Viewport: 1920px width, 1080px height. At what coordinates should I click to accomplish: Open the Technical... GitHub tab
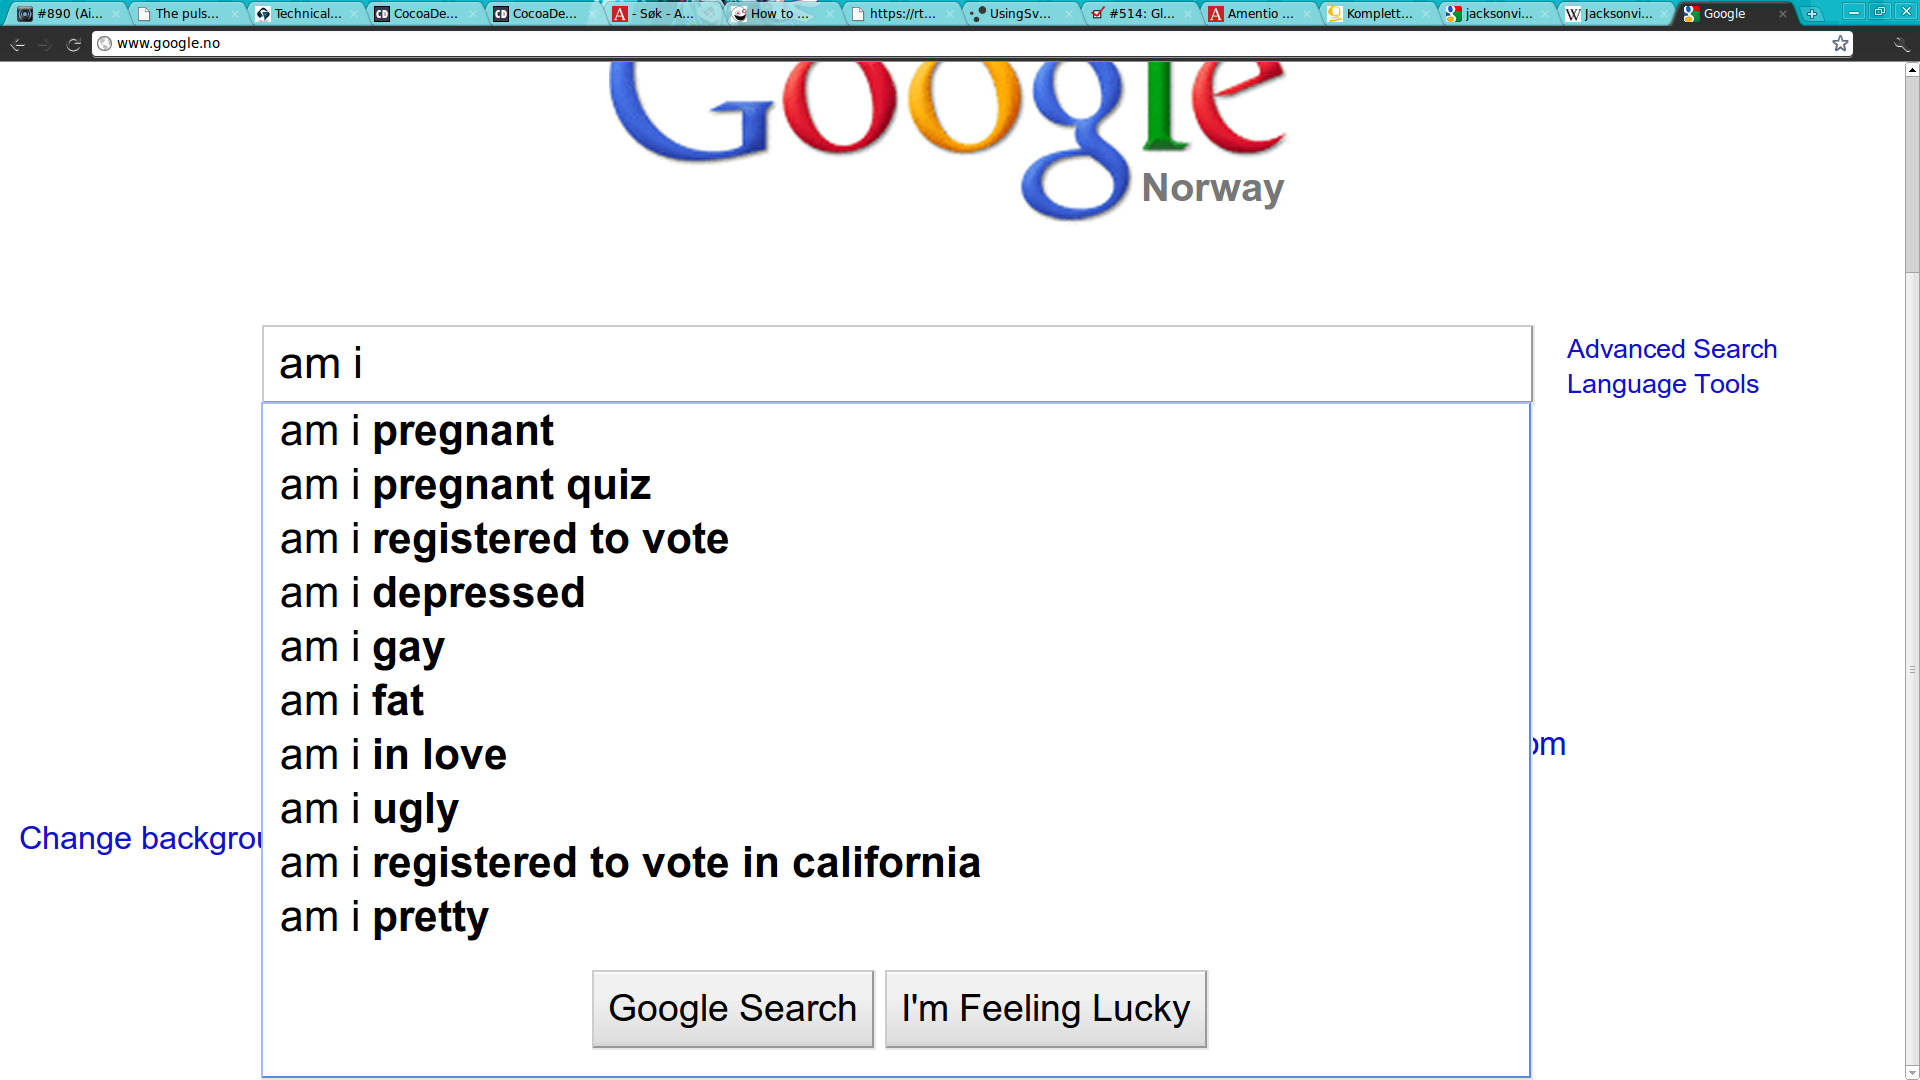click(x=305, y=14)
